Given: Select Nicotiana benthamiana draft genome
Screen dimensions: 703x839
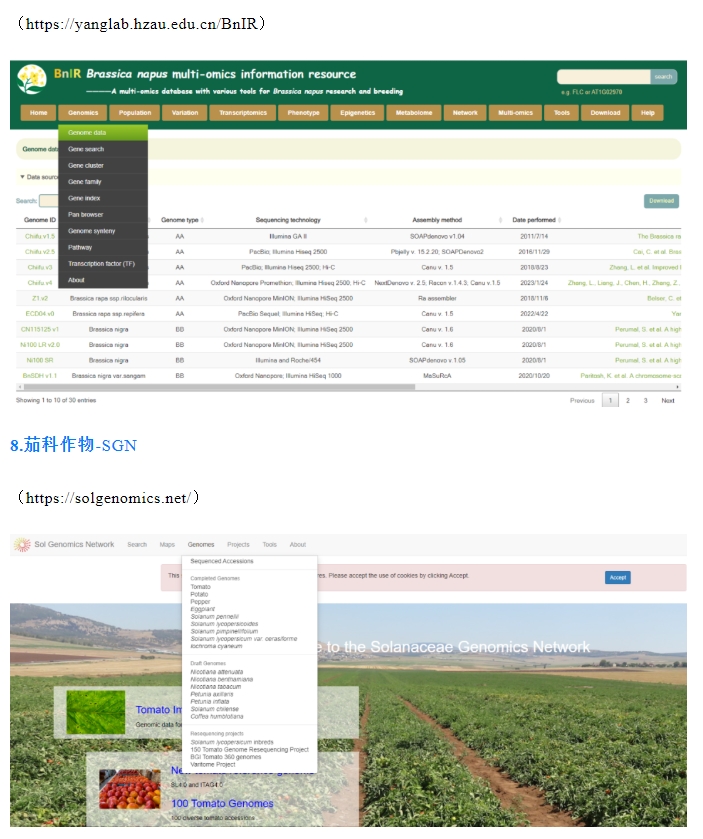Looking at the screenshot, I should pos(223,681).
